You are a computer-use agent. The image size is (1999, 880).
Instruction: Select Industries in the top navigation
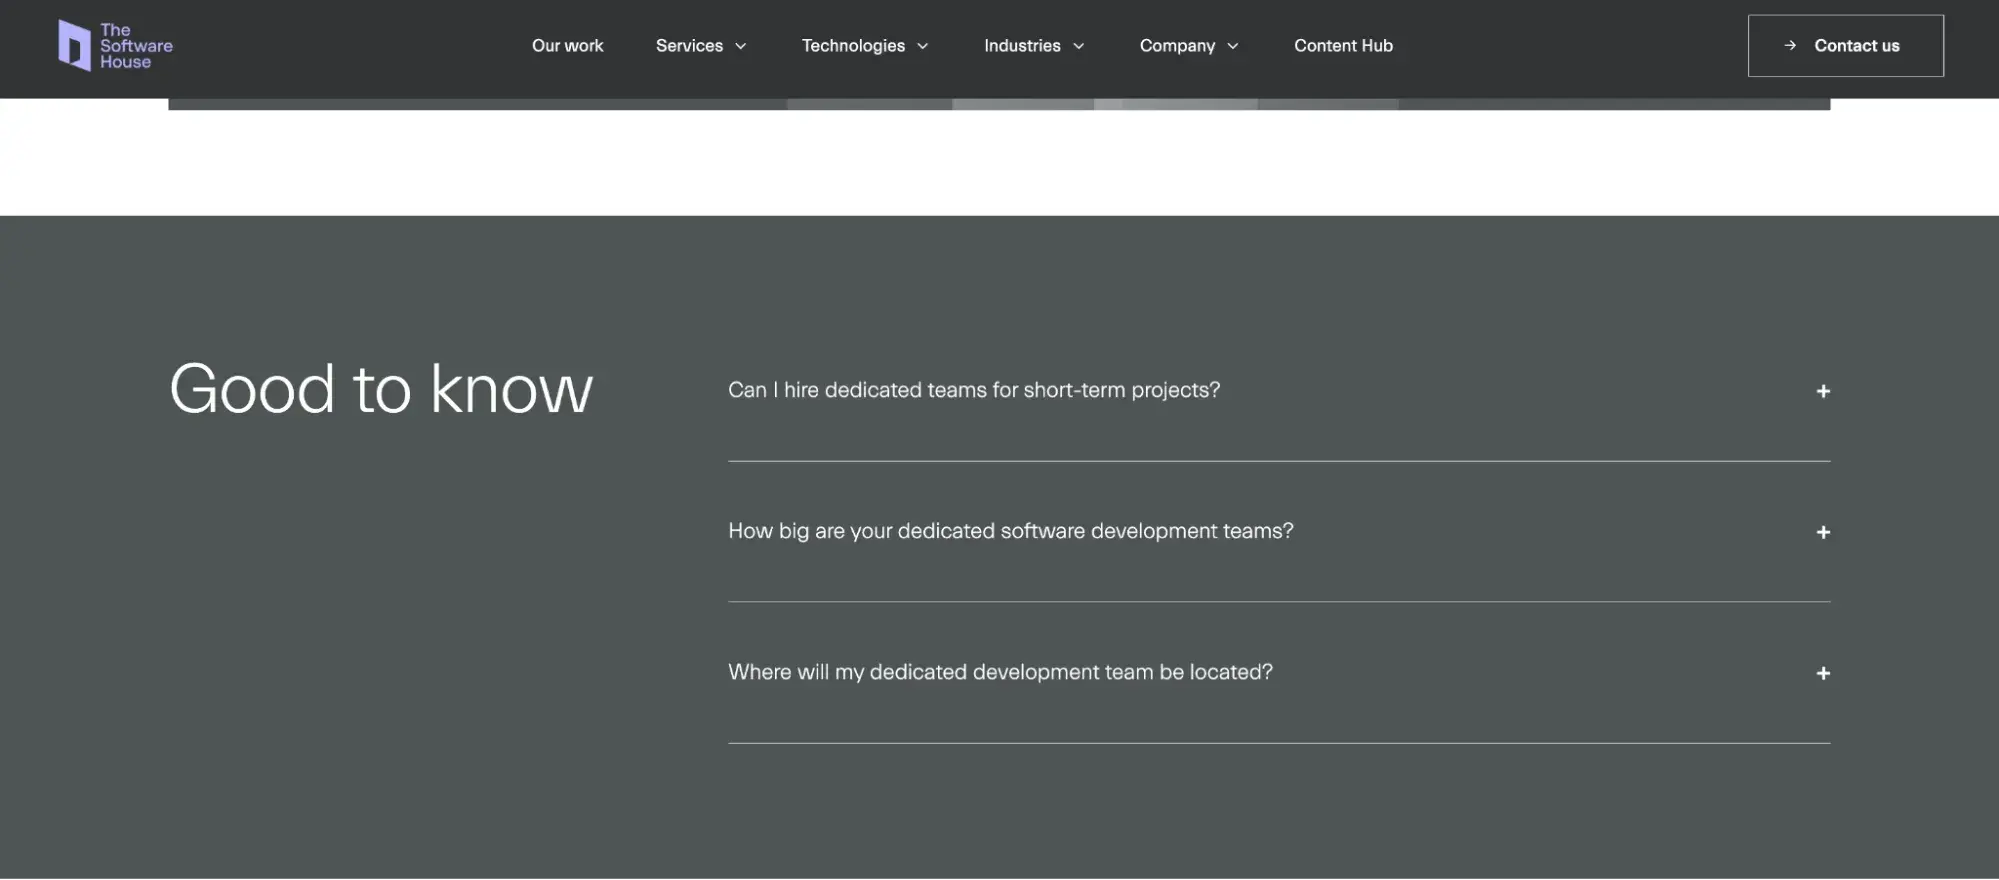[x=1022, y=46]
